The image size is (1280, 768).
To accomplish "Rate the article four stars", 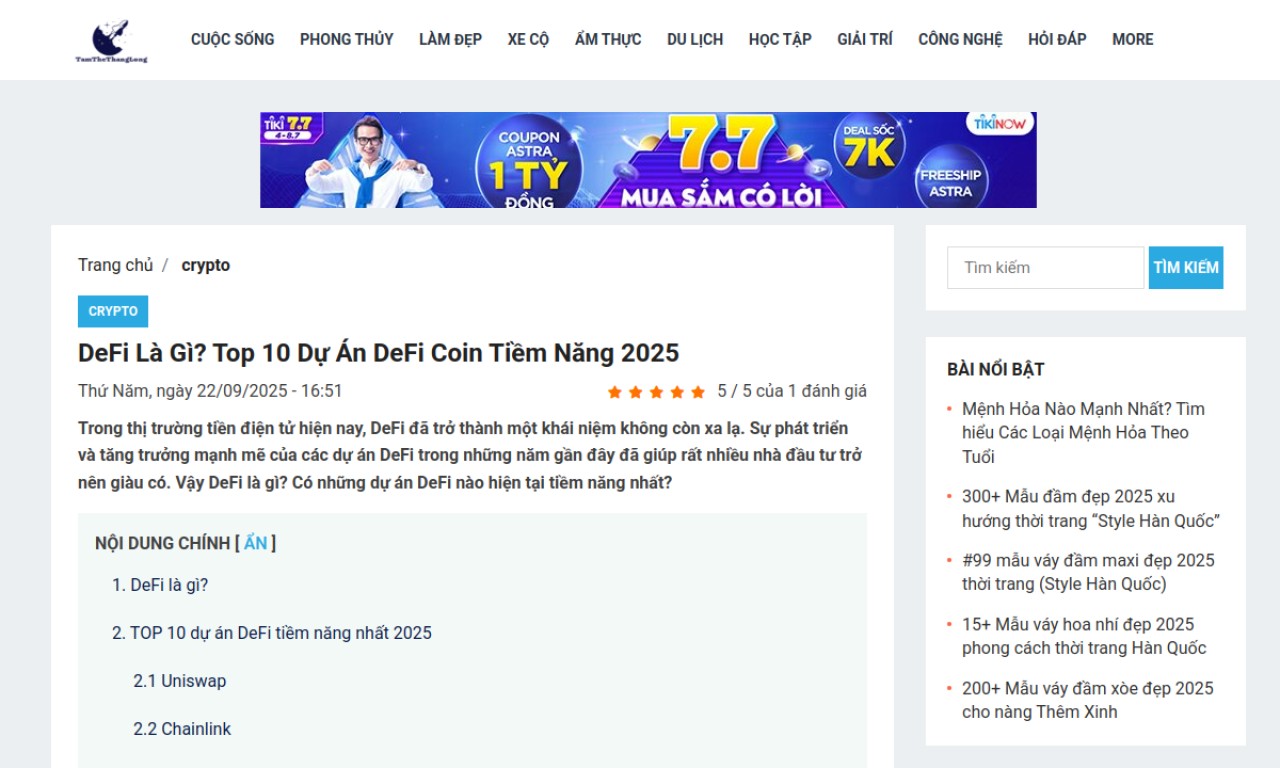I will (677, 392).
